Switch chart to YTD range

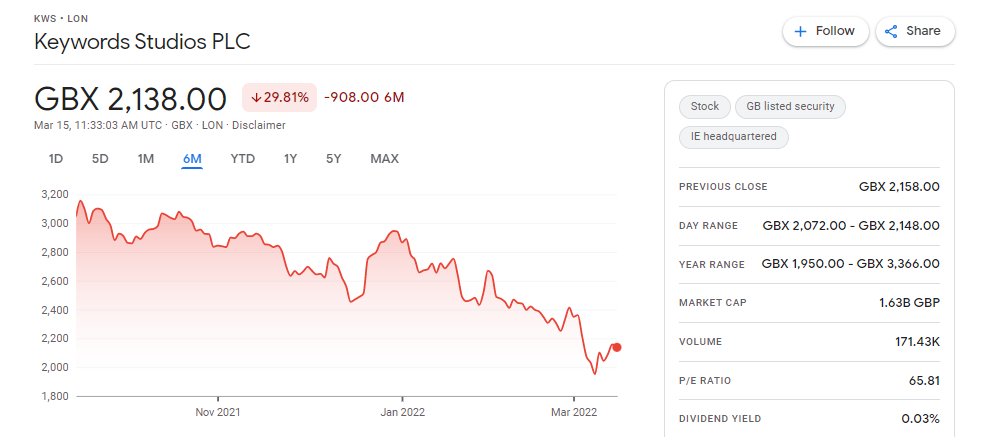[x=243, y=159]
